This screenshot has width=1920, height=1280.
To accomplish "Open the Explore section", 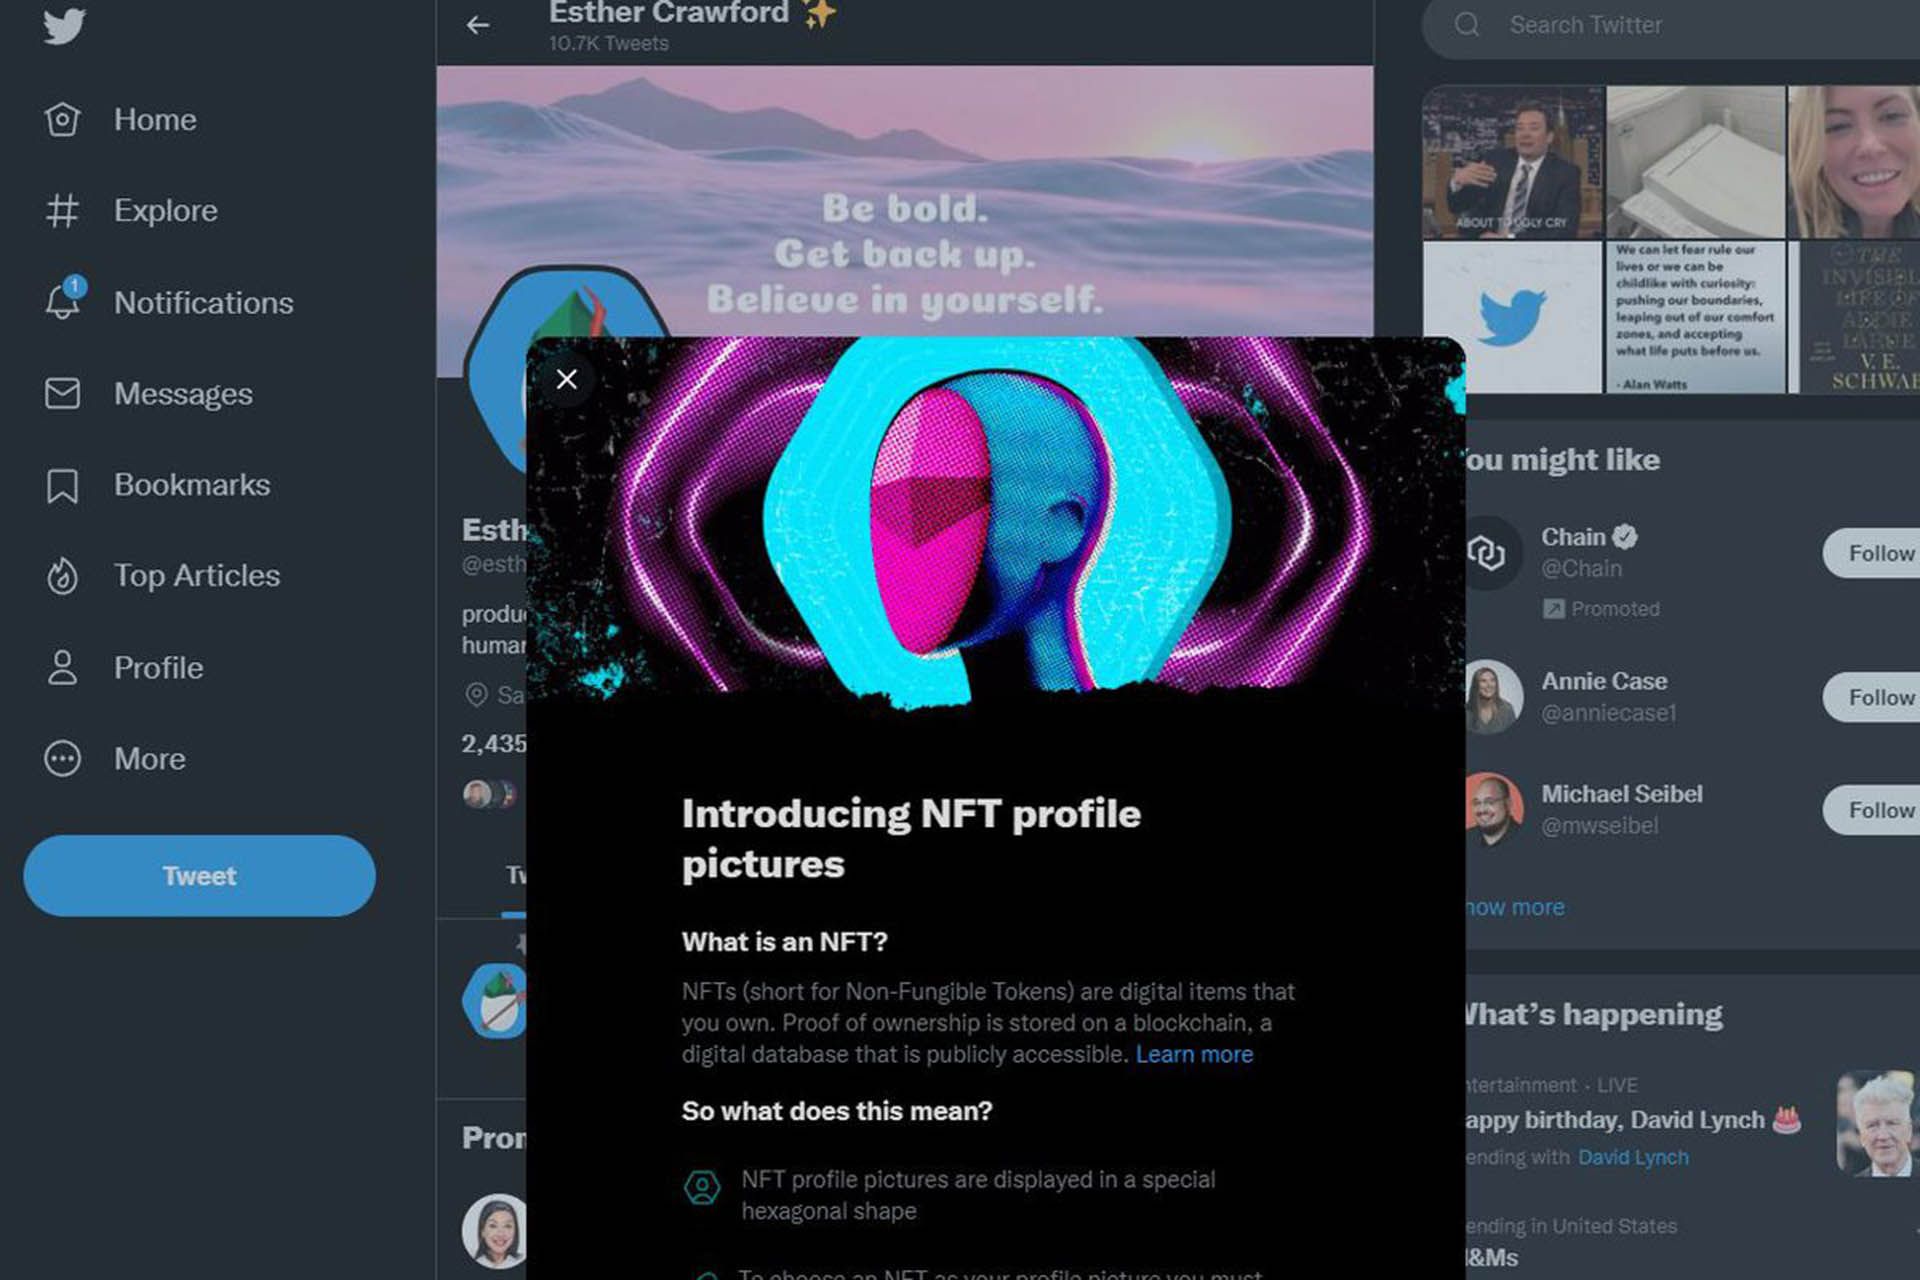I will (x=166, y=210).
